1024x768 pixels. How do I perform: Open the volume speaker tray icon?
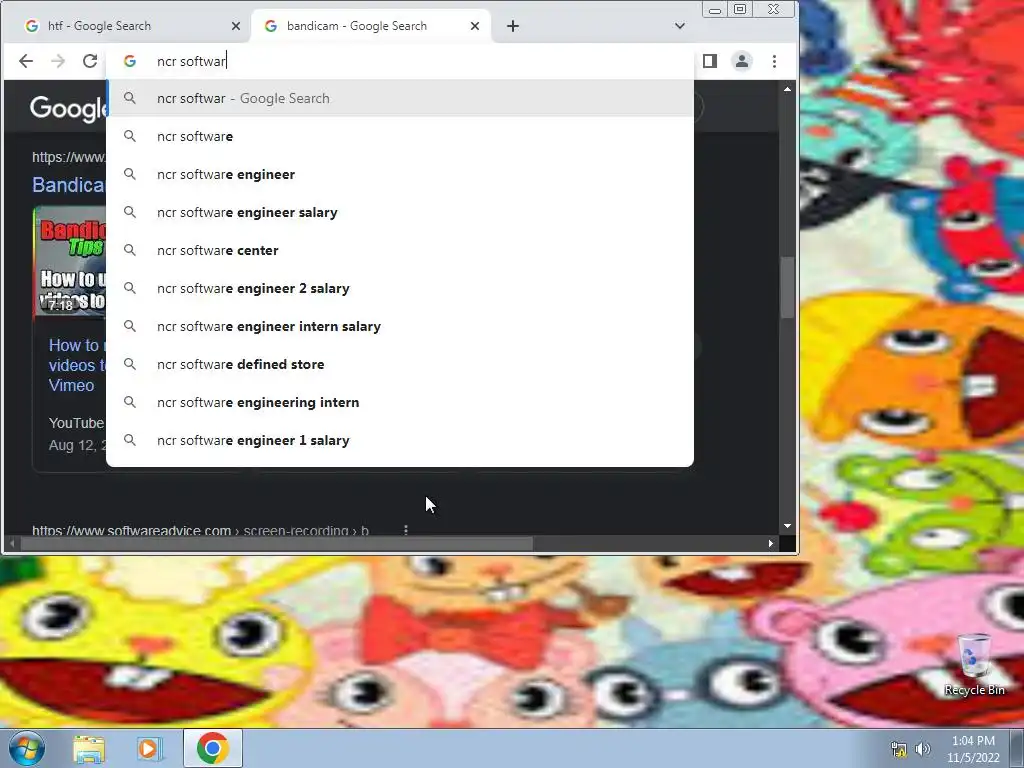click(x=923, y=749)
